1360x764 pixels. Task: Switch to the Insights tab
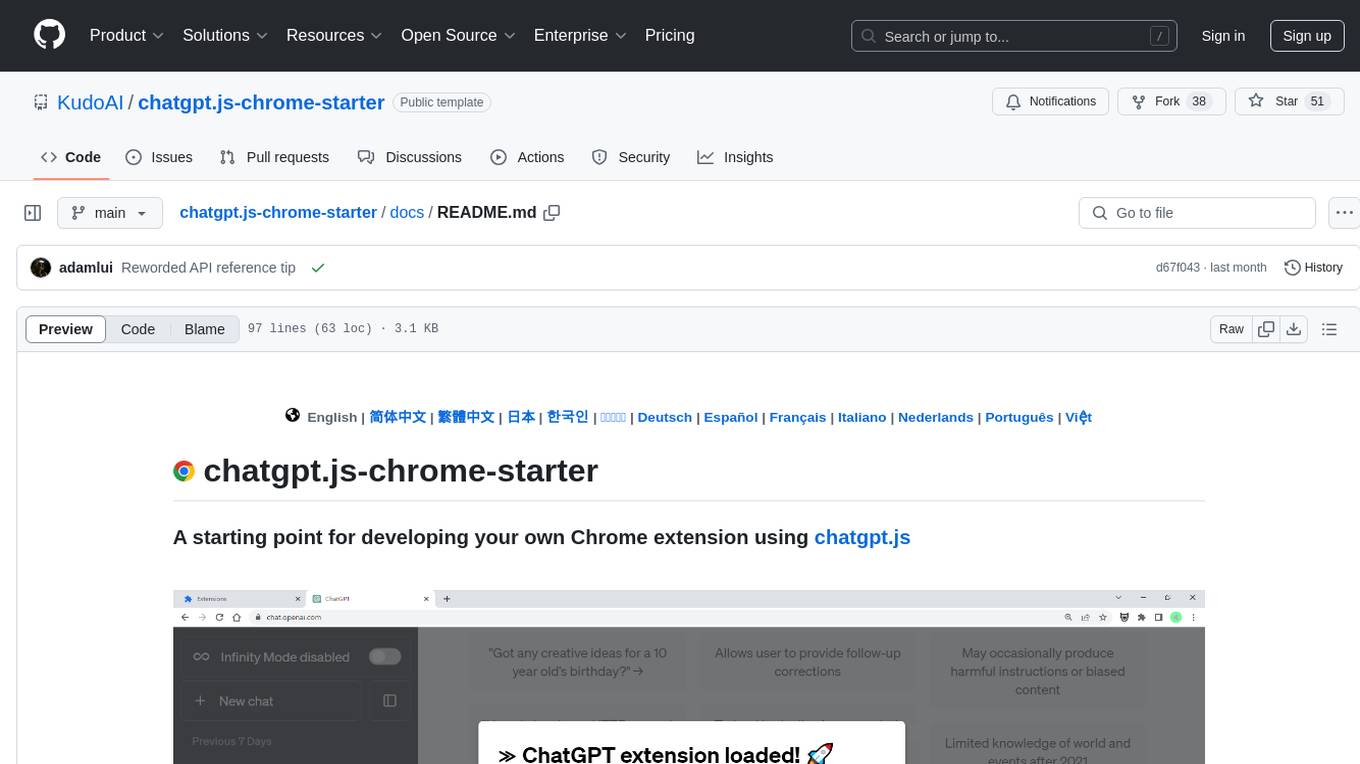point(735,157)
